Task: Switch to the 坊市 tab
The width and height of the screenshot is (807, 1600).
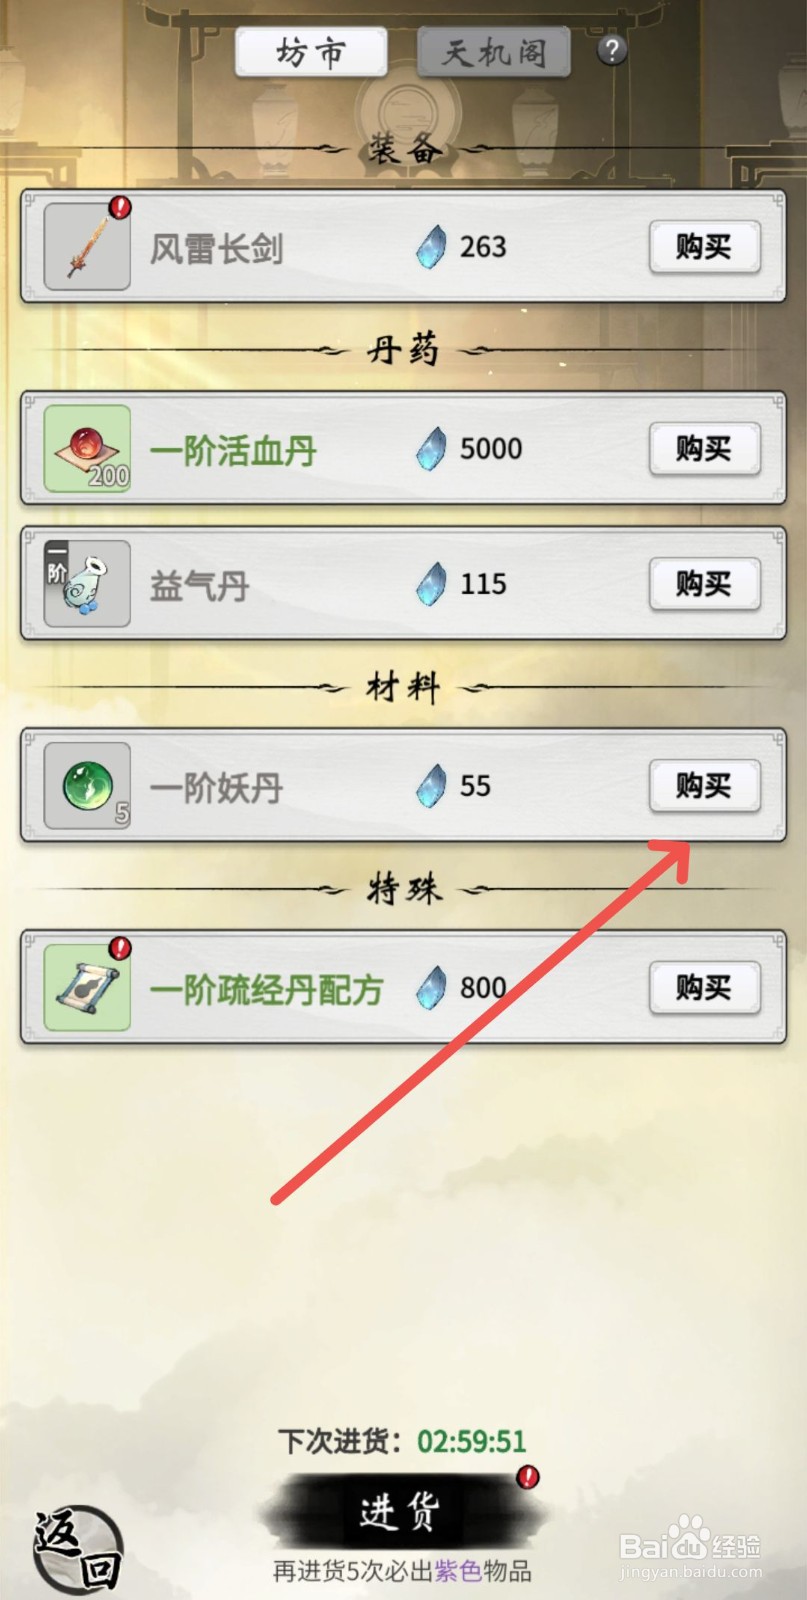Action: click(311, 52)
